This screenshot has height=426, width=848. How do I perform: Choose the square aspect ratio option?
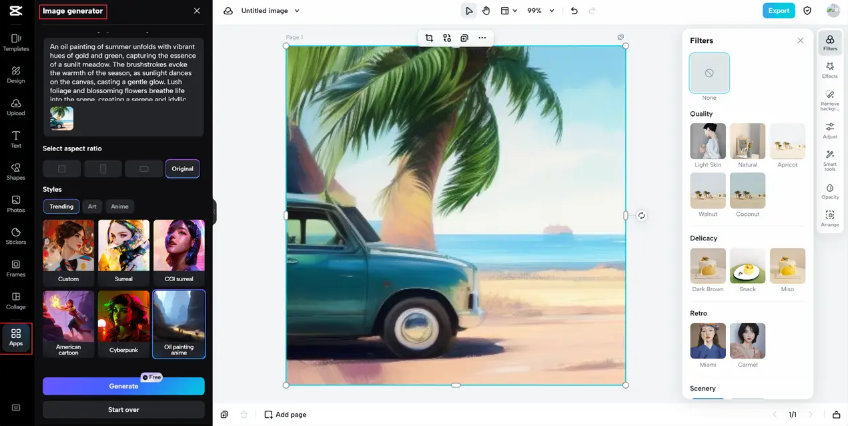[x=62, y=169]
